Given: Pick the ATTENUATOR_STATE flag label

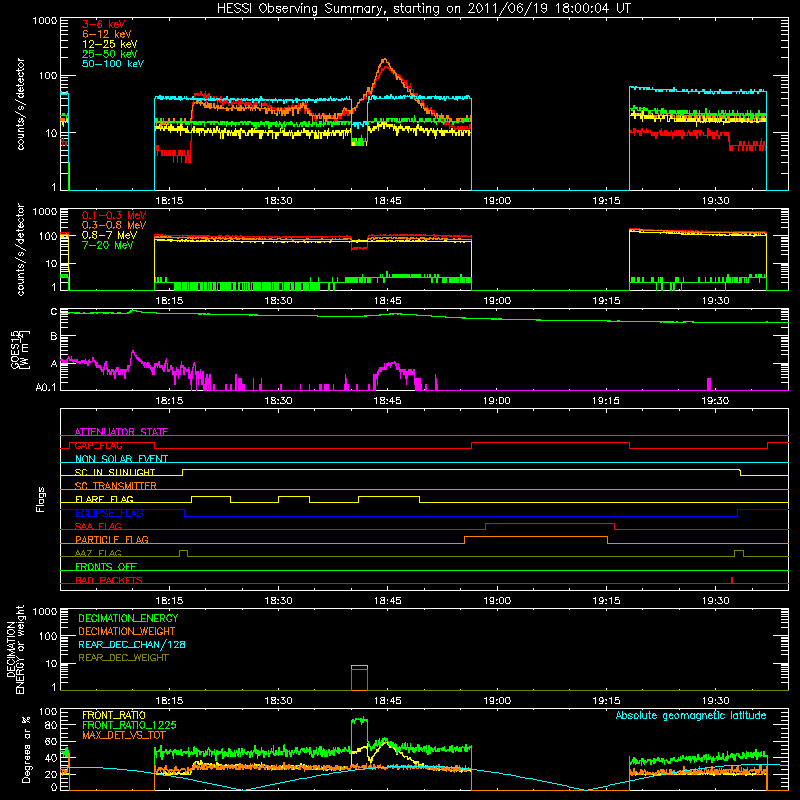Looking at the screenshot, I should tap(121, 432).
